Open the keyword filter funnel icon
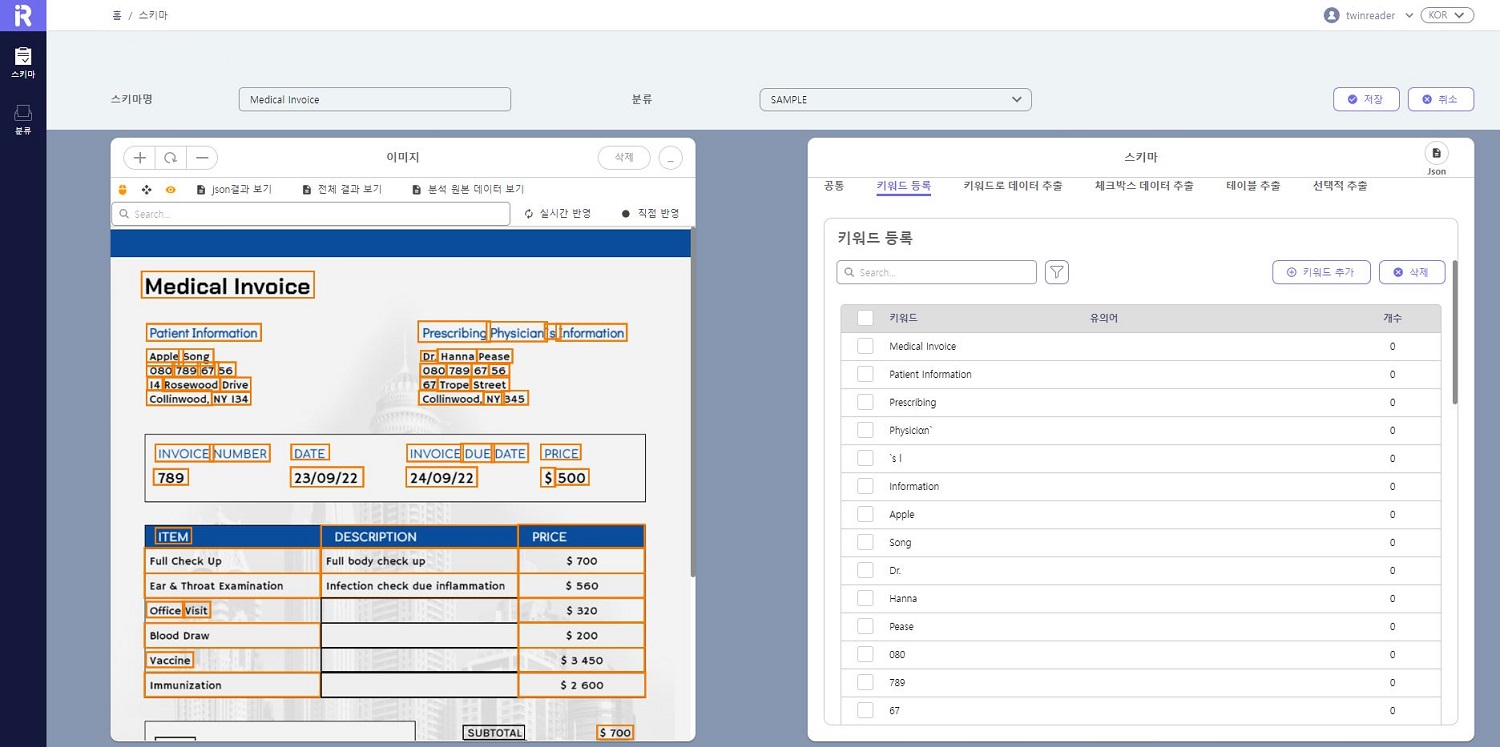Image resolution: width=1500 pixels, height=747 pixels. click(1057, 272)
